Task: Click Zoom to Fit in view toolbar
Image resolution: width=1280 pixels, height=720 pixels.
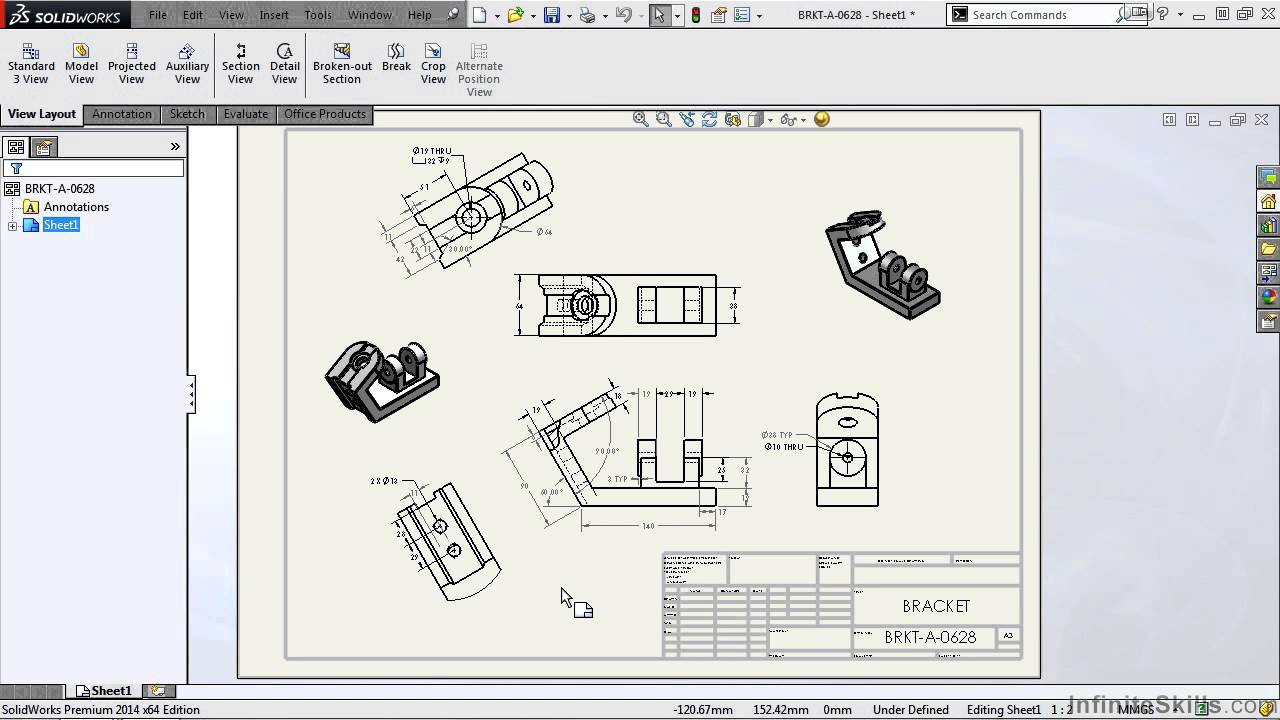Action: (640, 119)
